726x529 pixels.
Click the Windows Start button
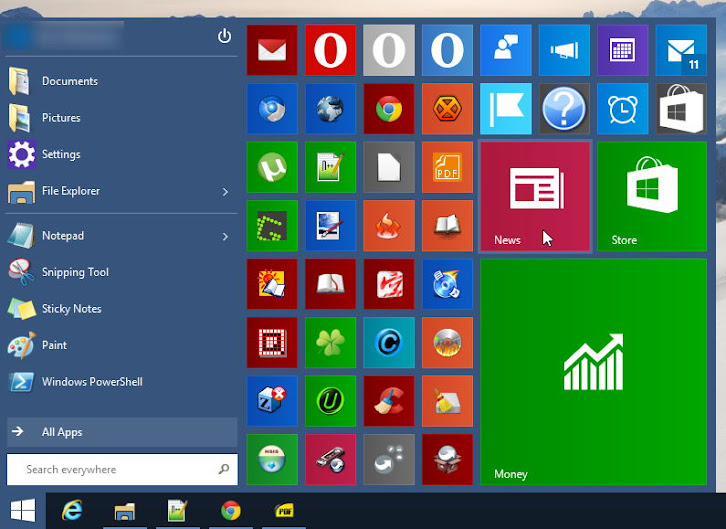click(x=23, y=511)
